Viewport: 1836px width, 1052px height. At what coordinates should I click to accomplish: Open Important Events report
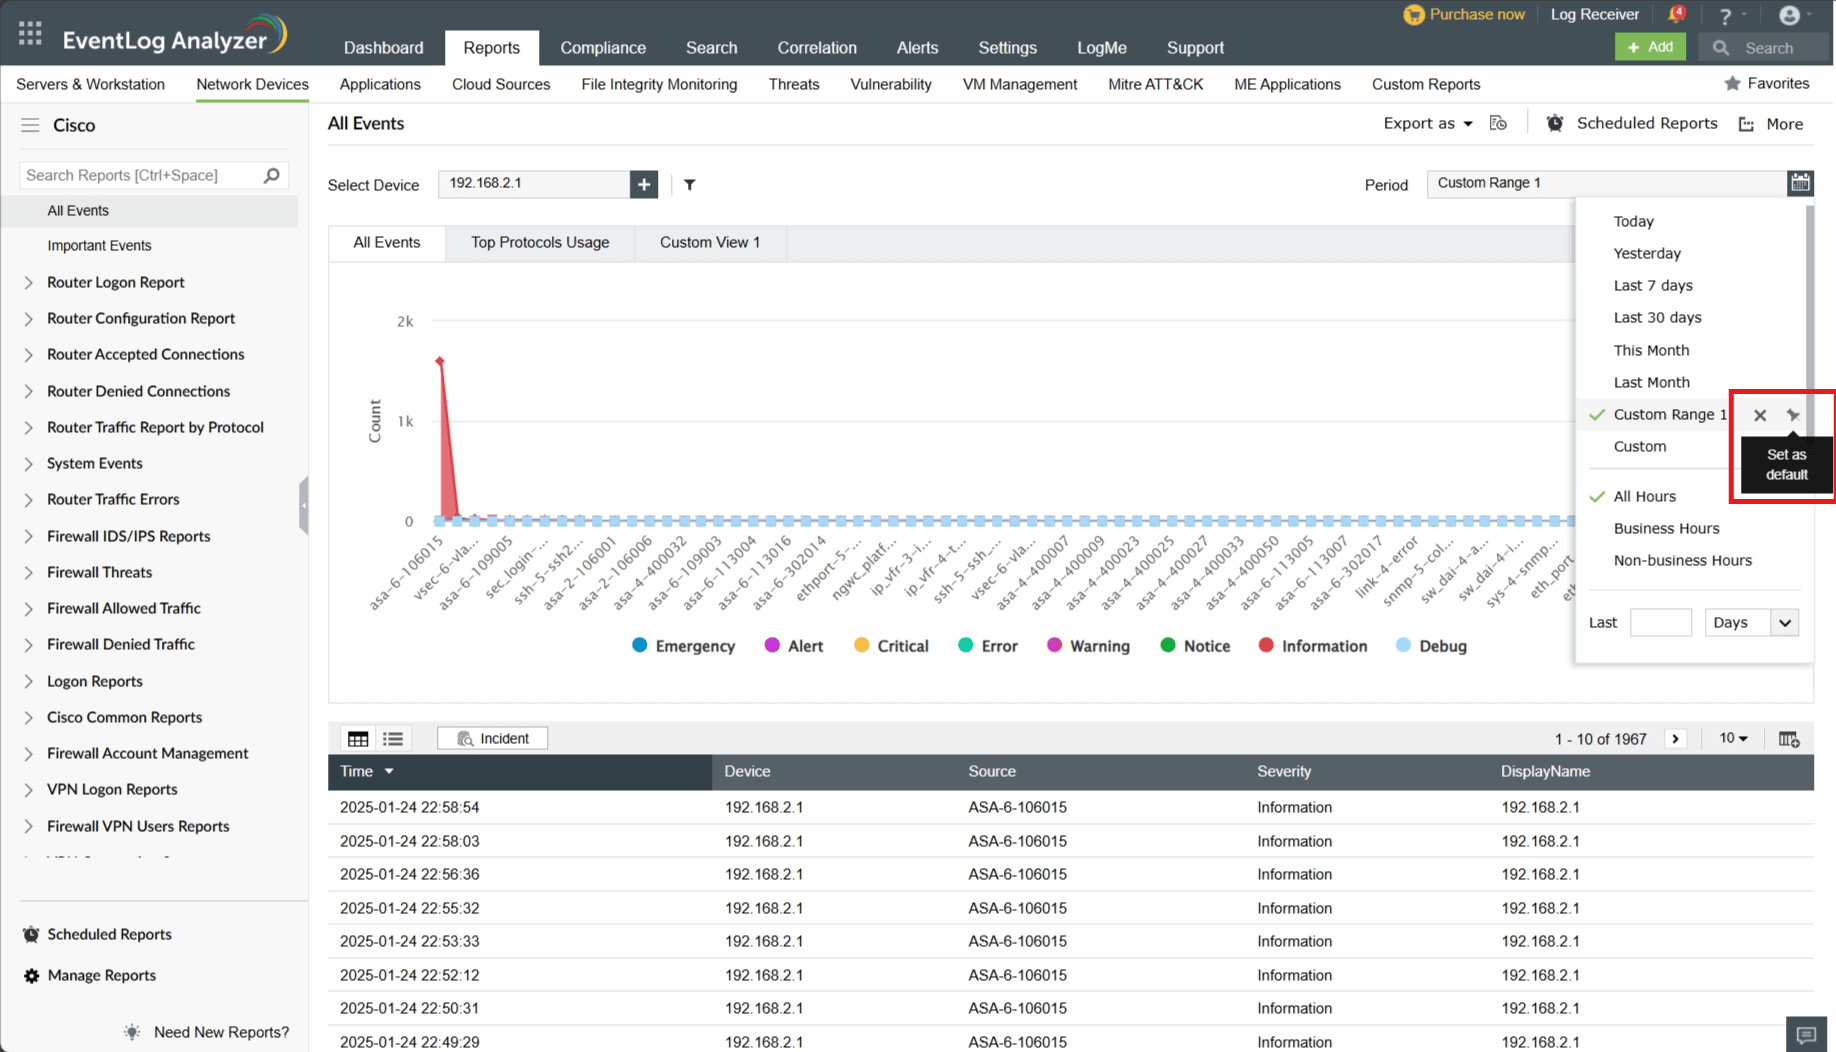pyautogui.click(x=99, y=246)
